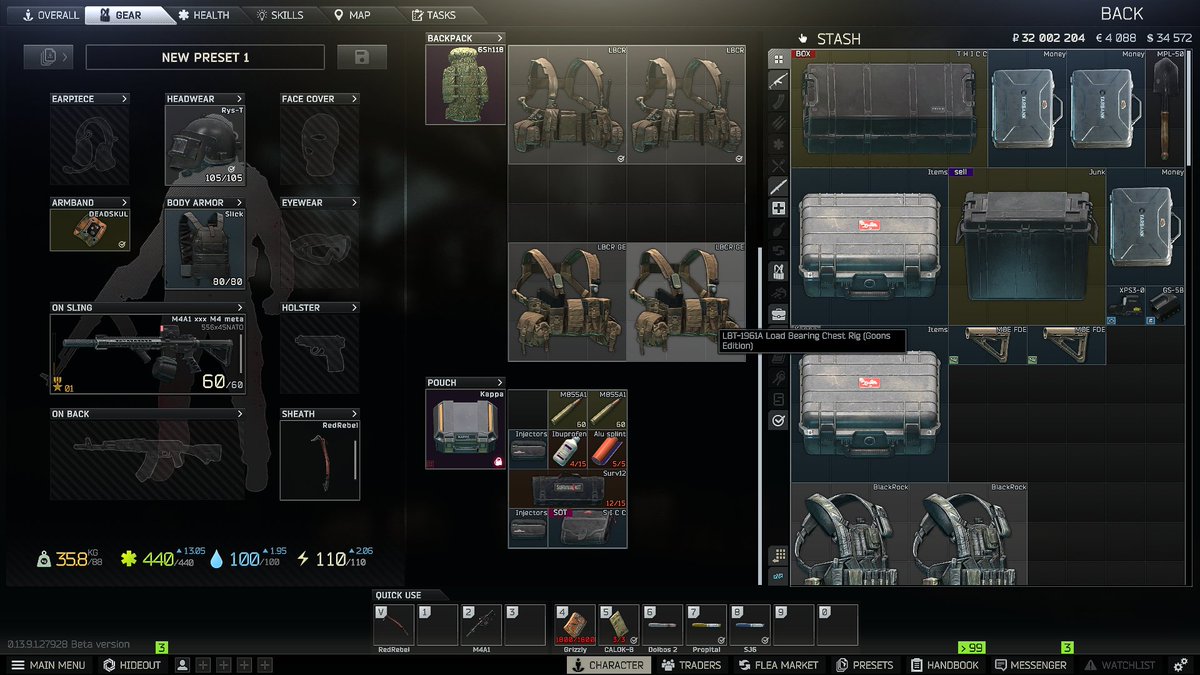This screenshot has height=675, width=1200.
Task: Switch to the Health tab
Action: click(203, 15)
